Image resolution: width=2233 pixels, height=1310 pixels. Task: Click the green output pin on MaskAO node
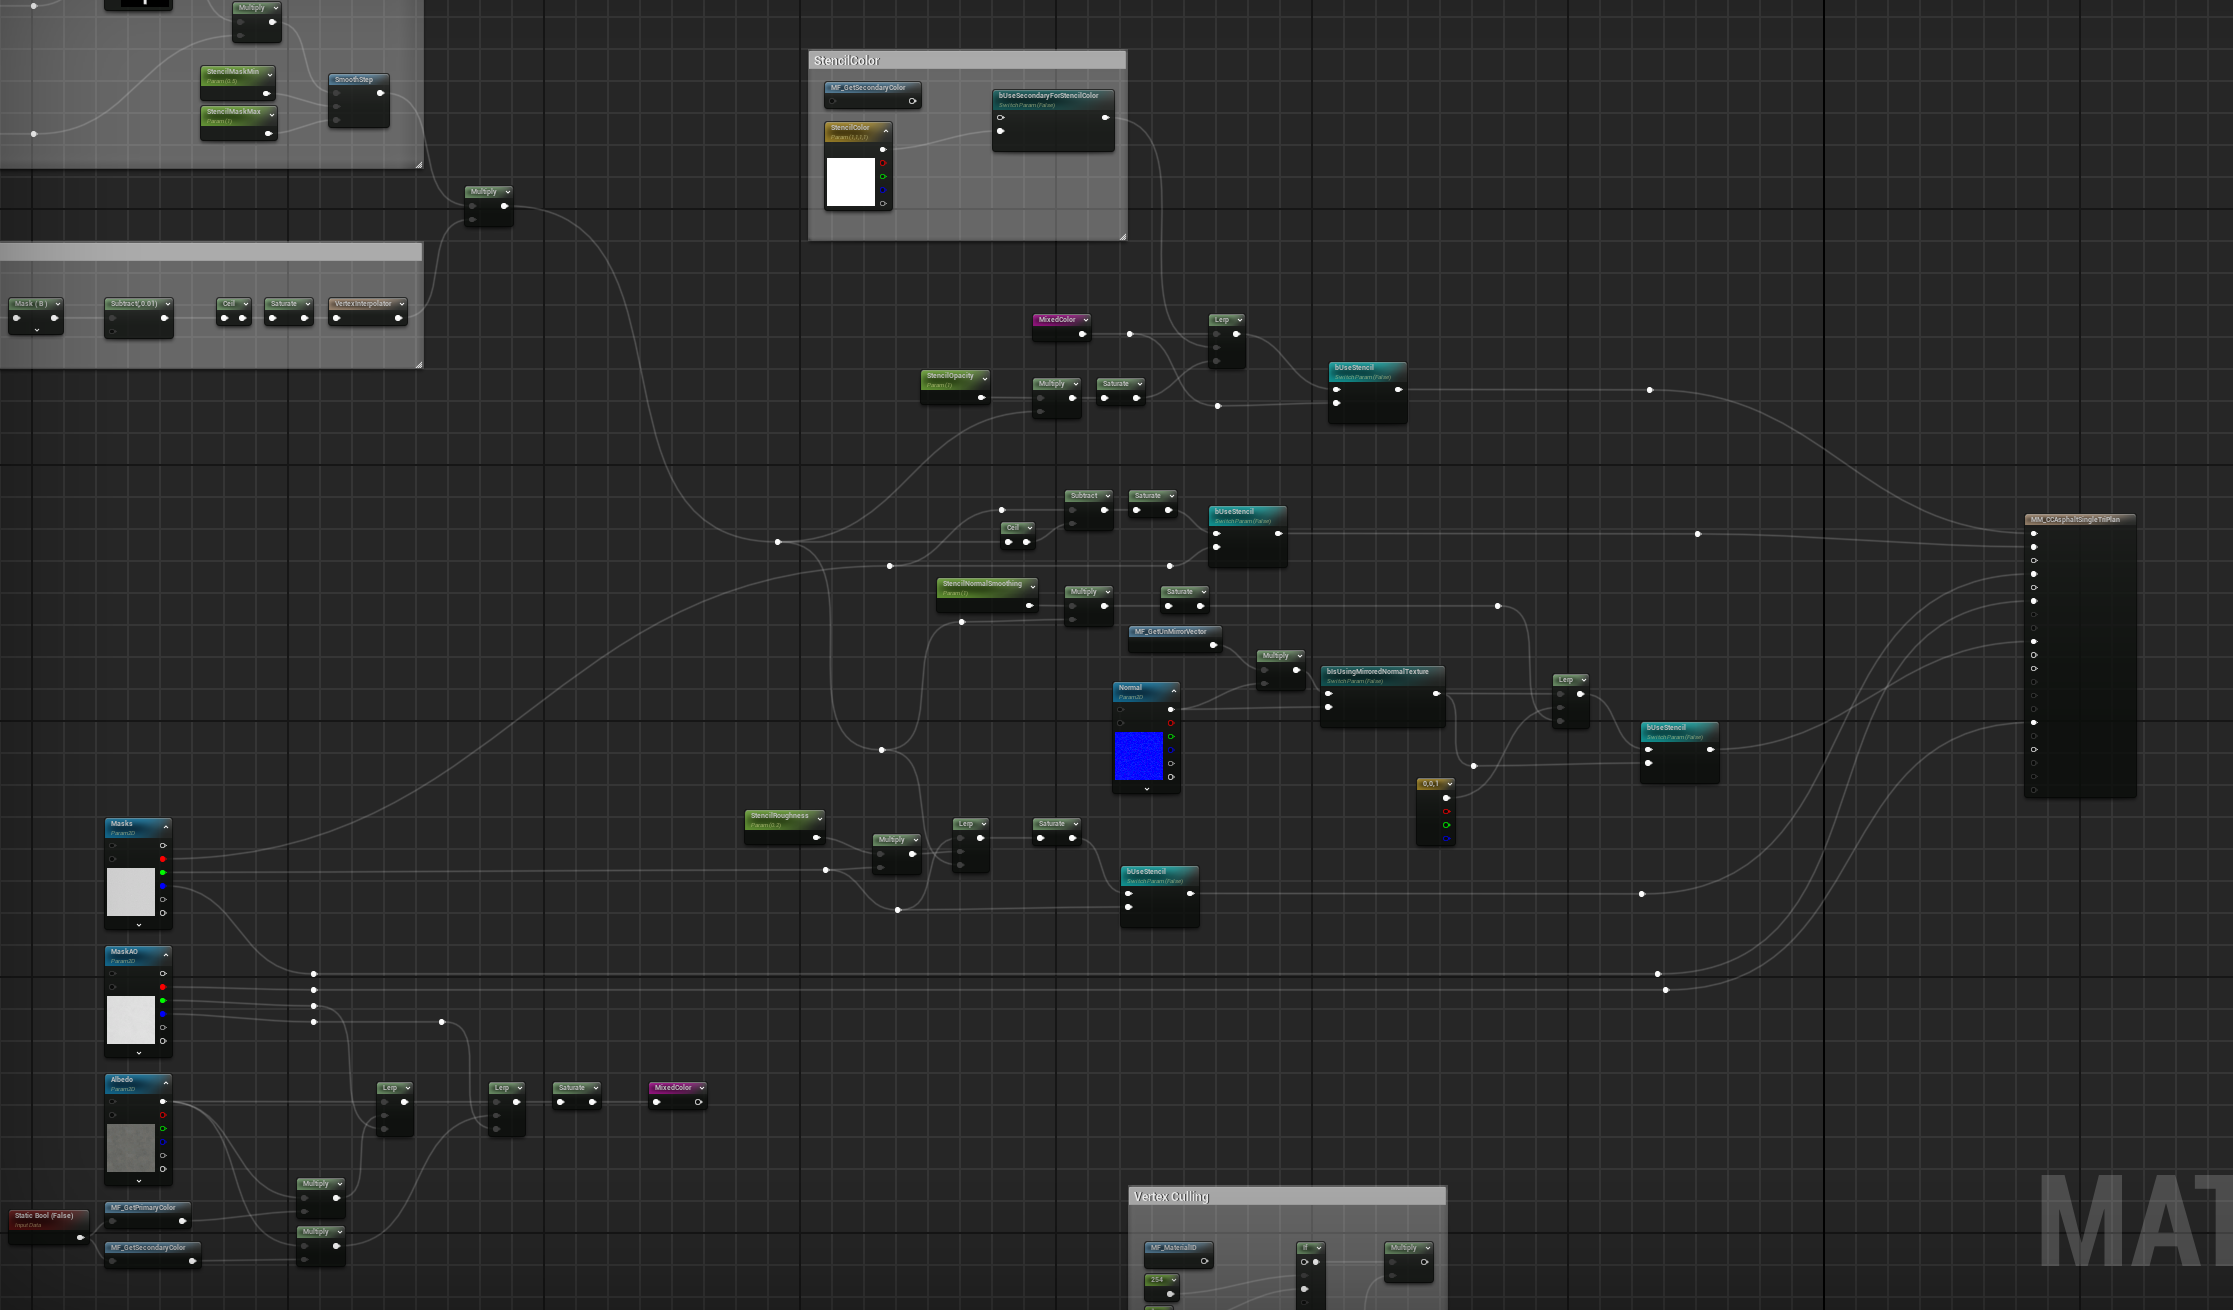(x=163, y=1001)
